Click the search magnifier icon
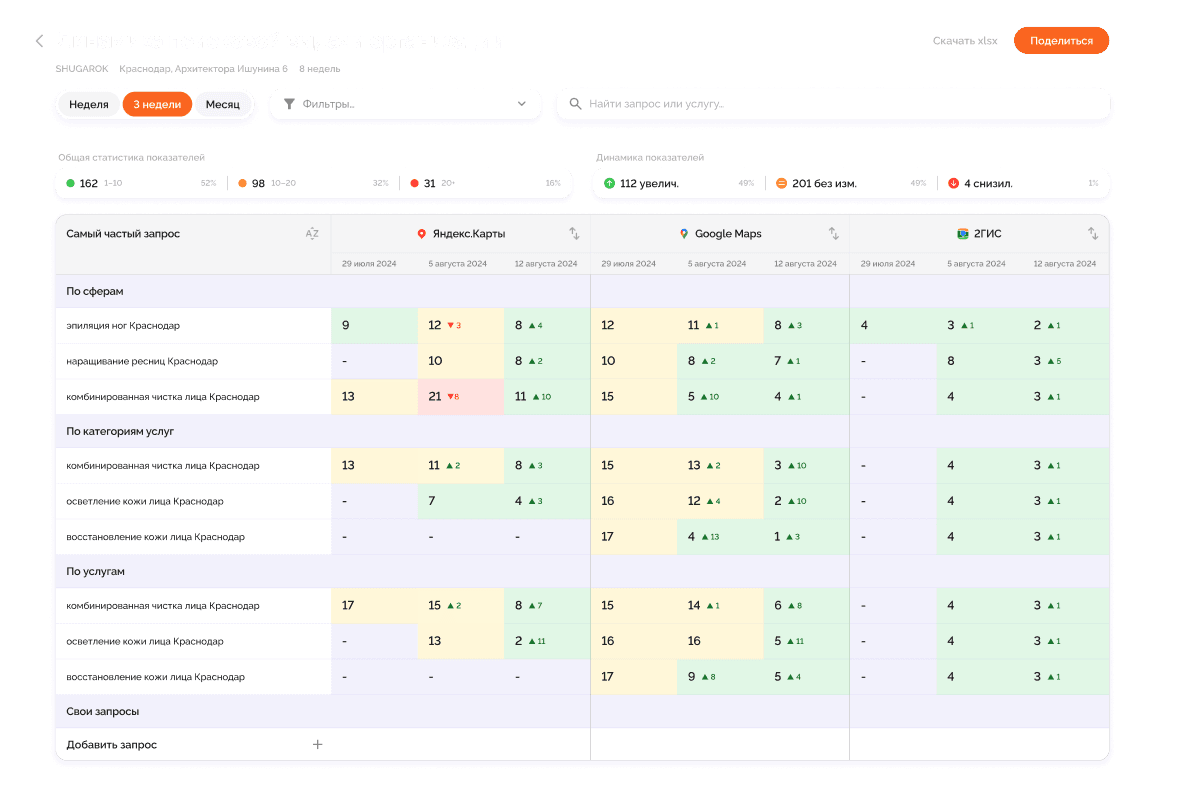This screenshot has height=806, width=1183. [x=575, y=104]
